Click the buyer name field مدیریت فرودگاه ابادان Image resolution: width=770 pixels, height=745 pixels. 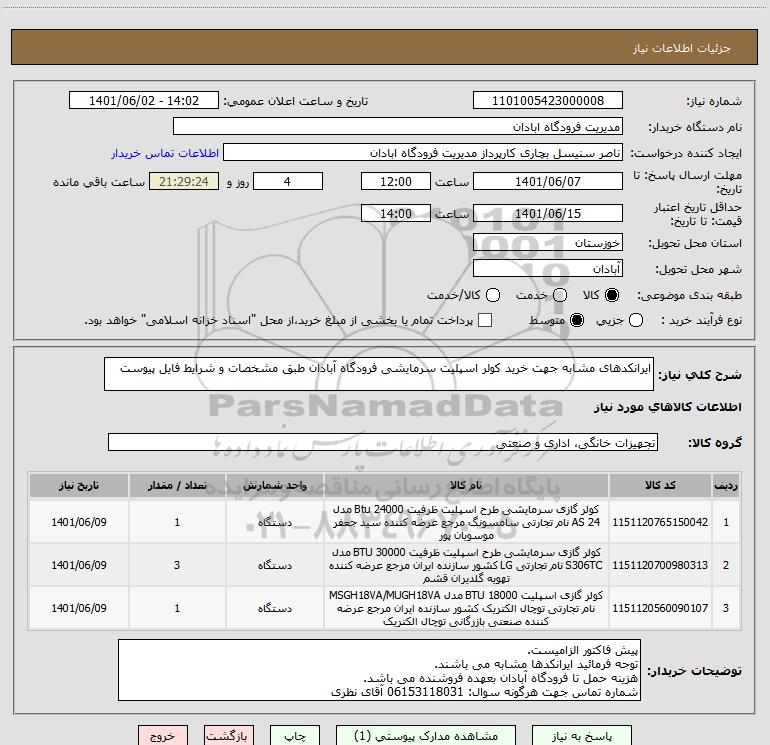tap(398, 126)
